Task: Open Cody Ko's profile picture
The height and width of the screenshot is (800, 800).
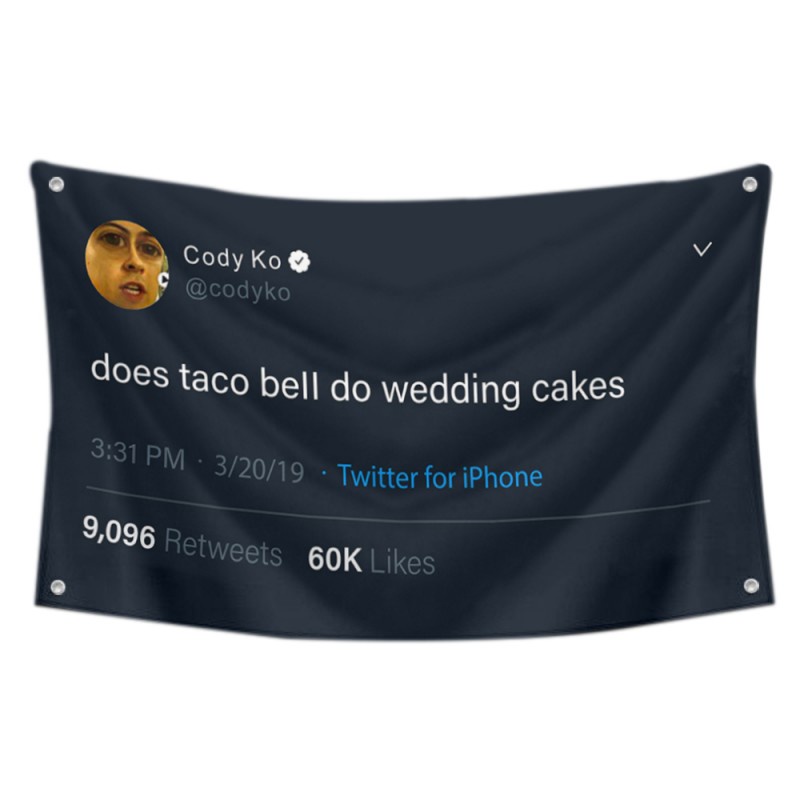Action: click(127, 265)
